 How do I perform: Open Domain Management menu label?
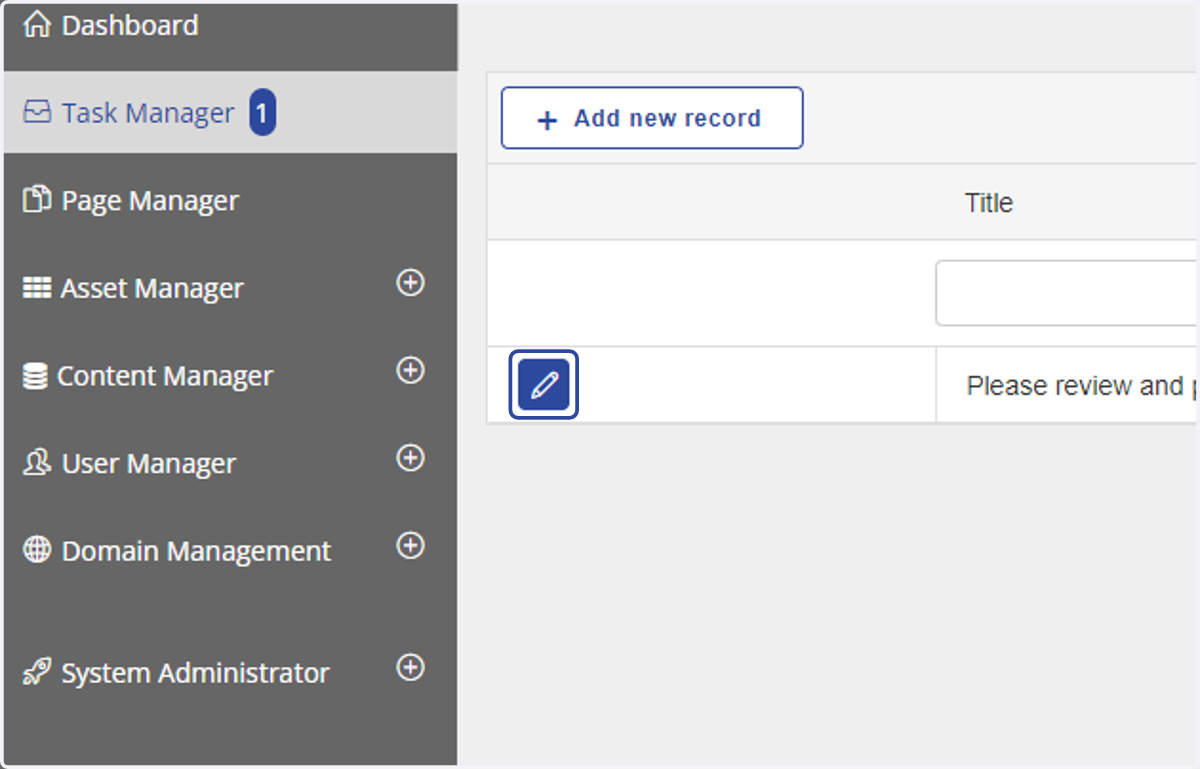tap(196, 551)
